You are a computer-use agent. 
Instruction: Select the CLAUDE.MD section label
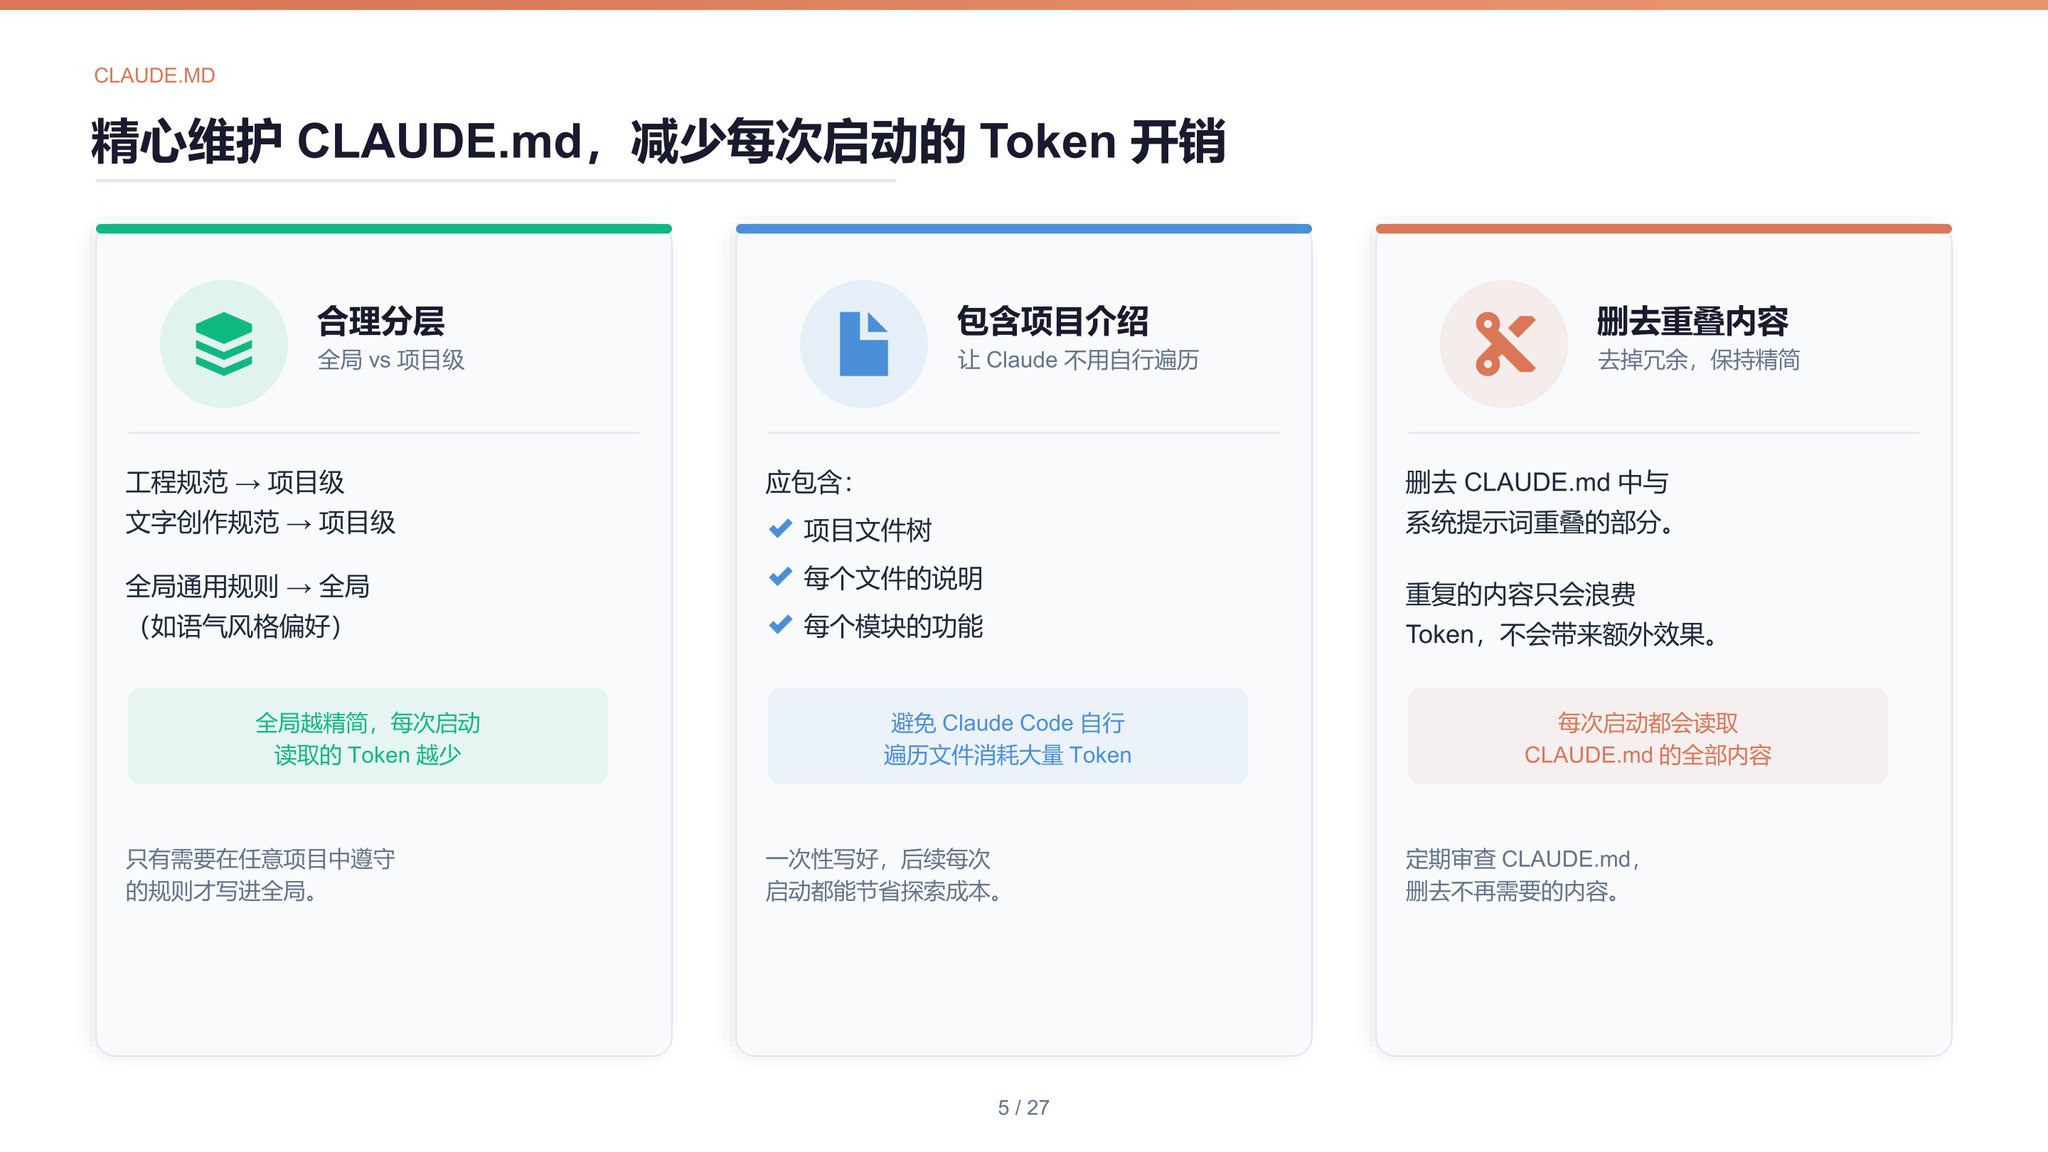(155, 76)
